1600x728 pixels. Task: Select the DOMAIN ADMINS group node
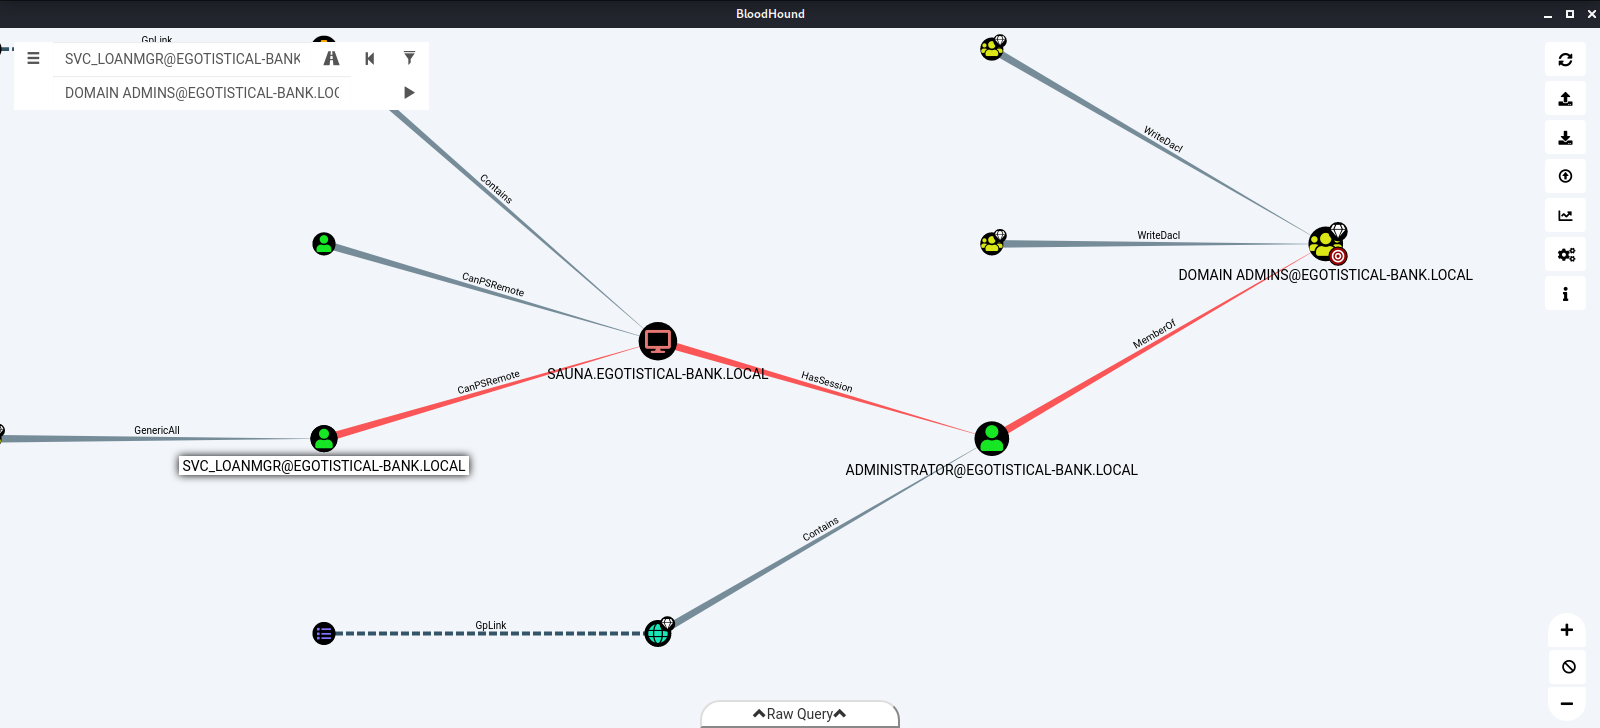(1326, 243)
